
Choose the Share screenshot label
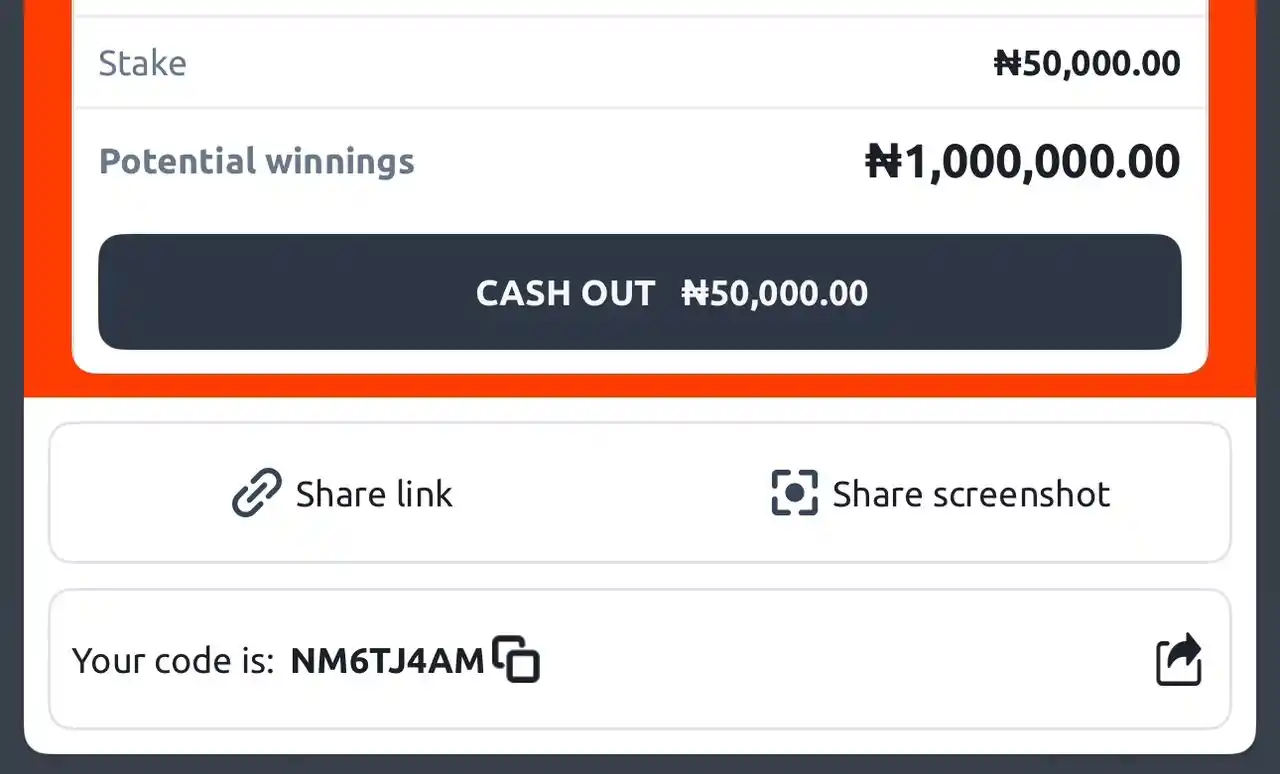(971, 494)
